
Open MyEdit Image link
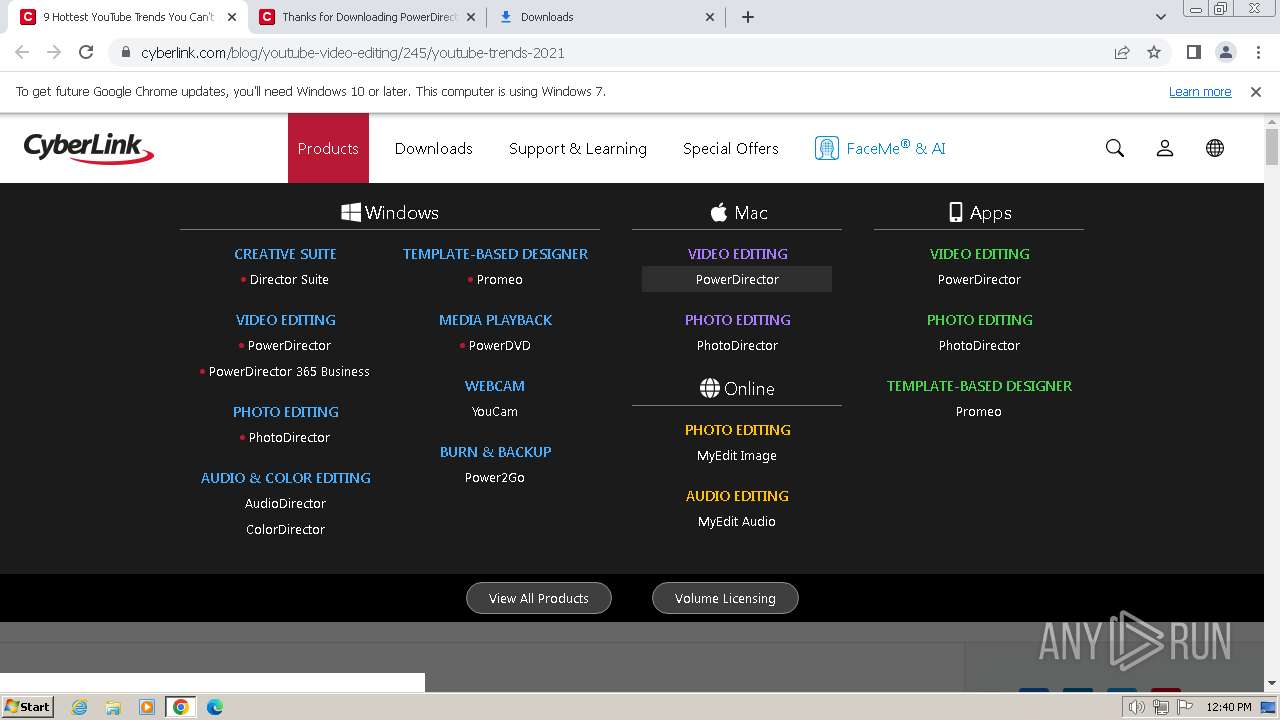point(737,456)
